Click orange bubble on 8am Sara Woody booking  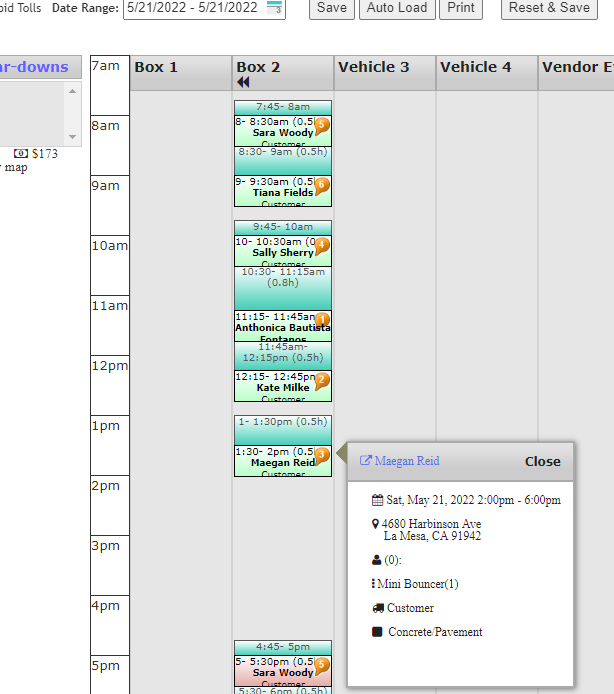(x=322, y=126)
